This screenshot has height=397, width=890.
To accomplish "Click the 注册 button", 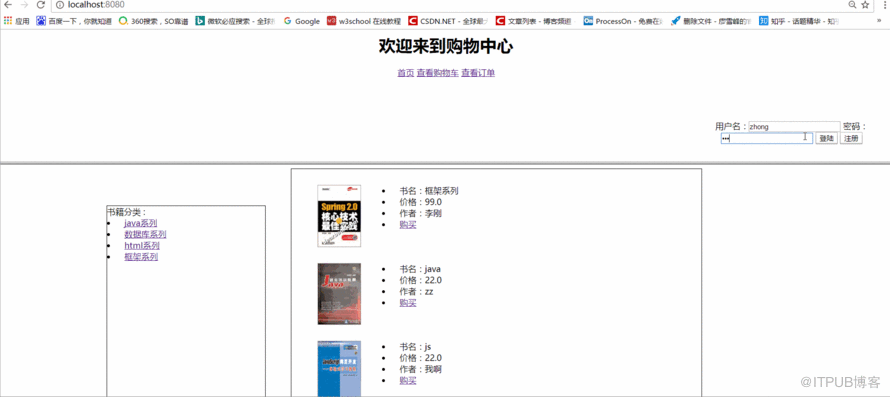I will (851, 138).
